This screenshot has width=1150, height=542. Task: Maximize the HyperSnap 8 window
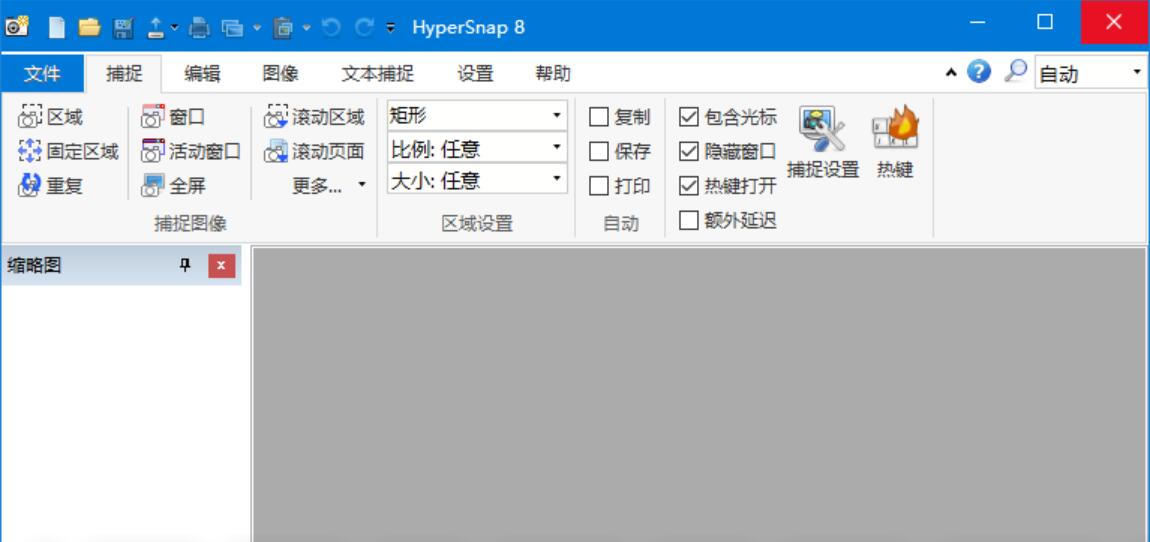[1045, 23]
